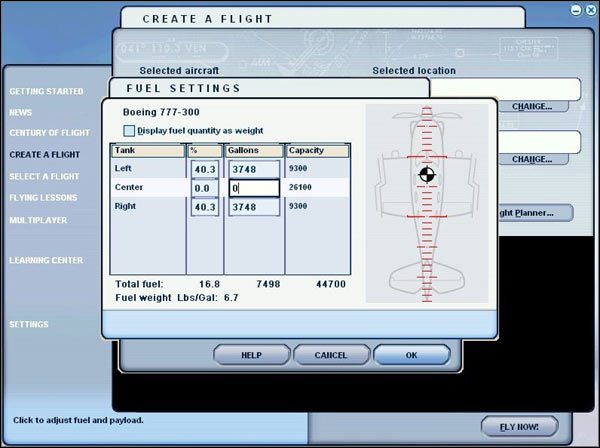Click Change button under Selected location
The image size is (600, 448).
(x=532, y=106)
